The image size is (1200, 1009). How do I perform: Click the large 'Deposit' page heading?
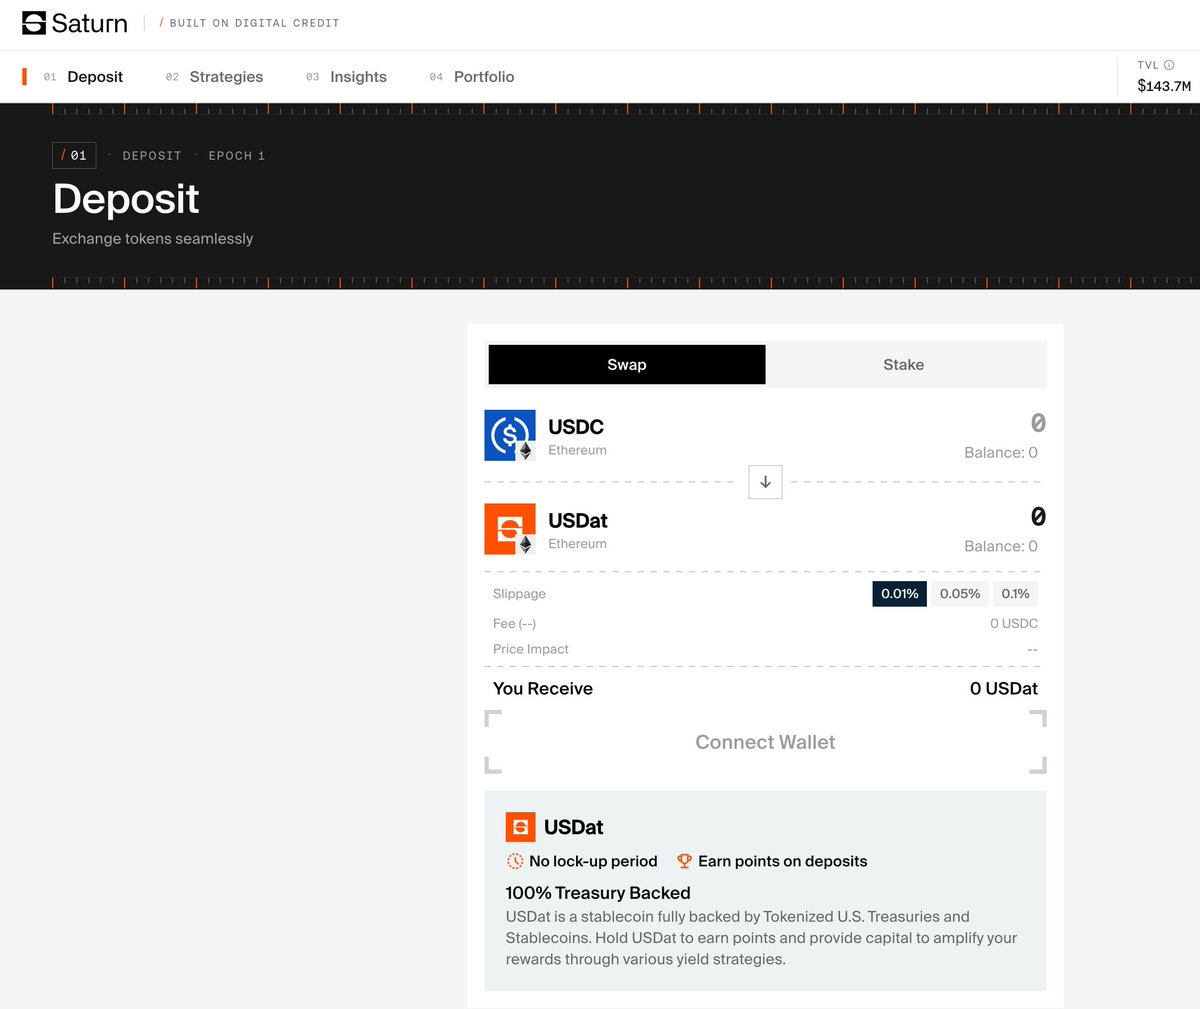pos(126,199)
